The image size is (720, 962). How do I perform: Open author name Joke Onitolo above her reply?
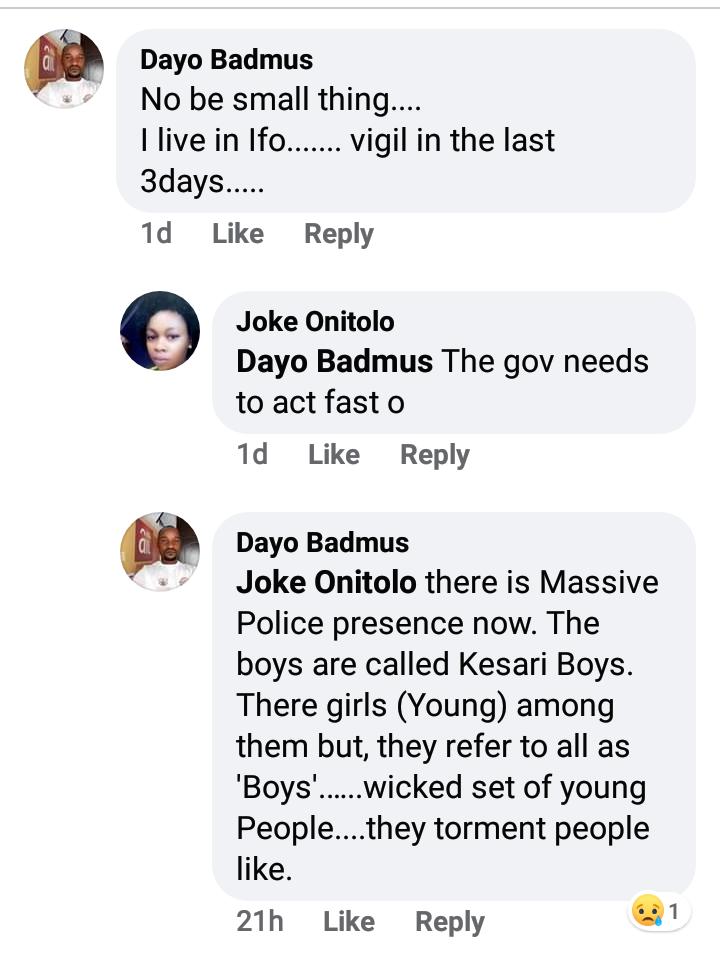315,322
